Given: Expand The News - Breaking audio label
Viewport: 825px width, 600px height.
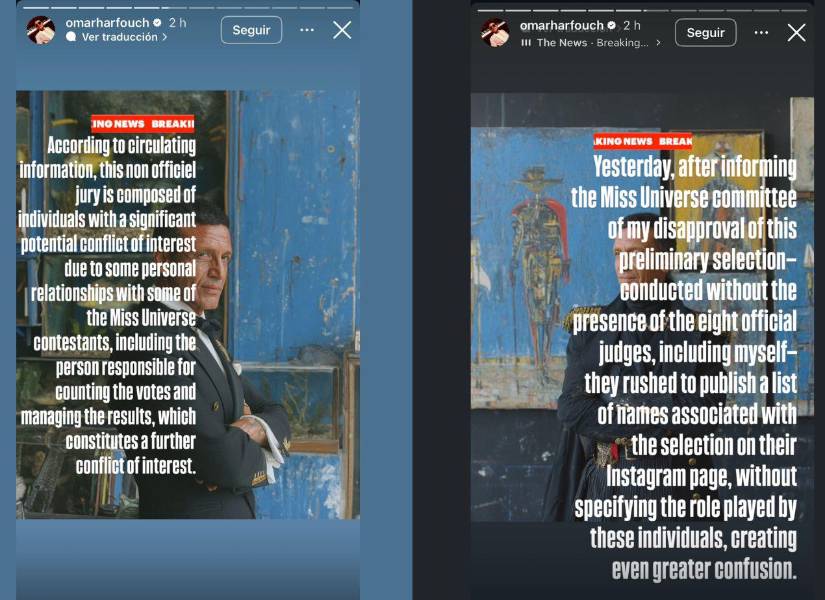Looking at the screenshot, I should coord(592,43).
